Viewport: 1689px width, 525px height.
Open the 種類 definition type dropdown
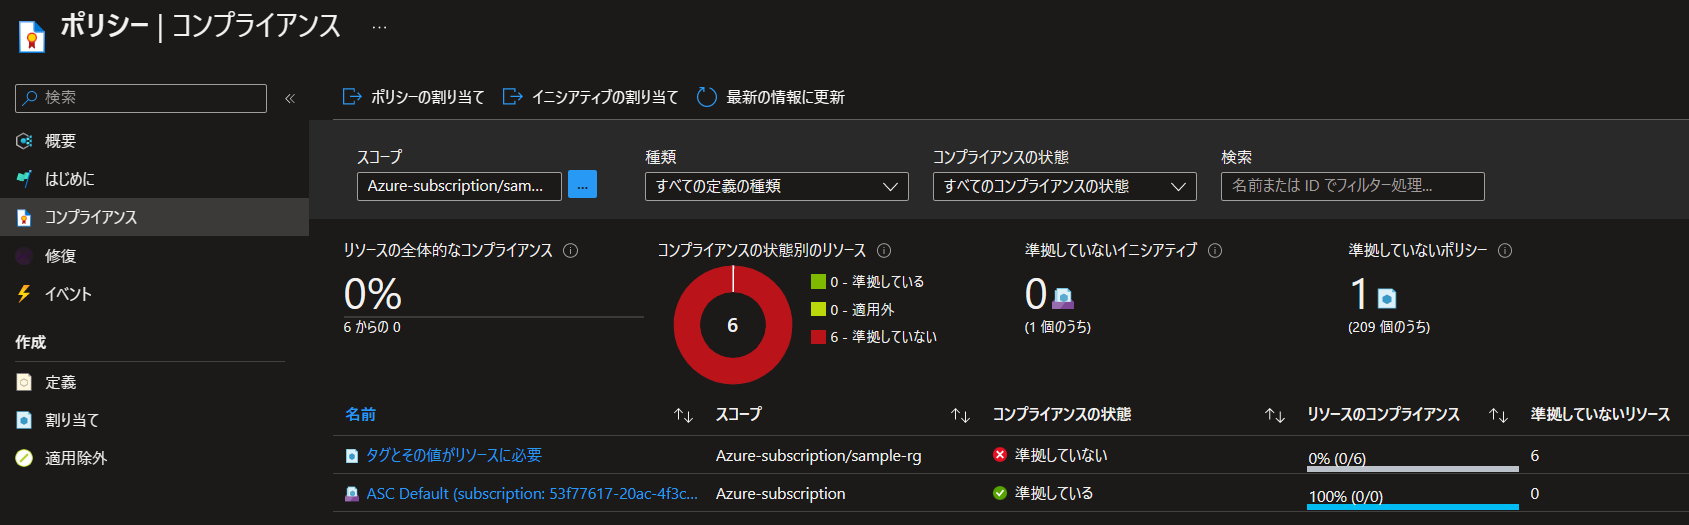coord(777,186)
